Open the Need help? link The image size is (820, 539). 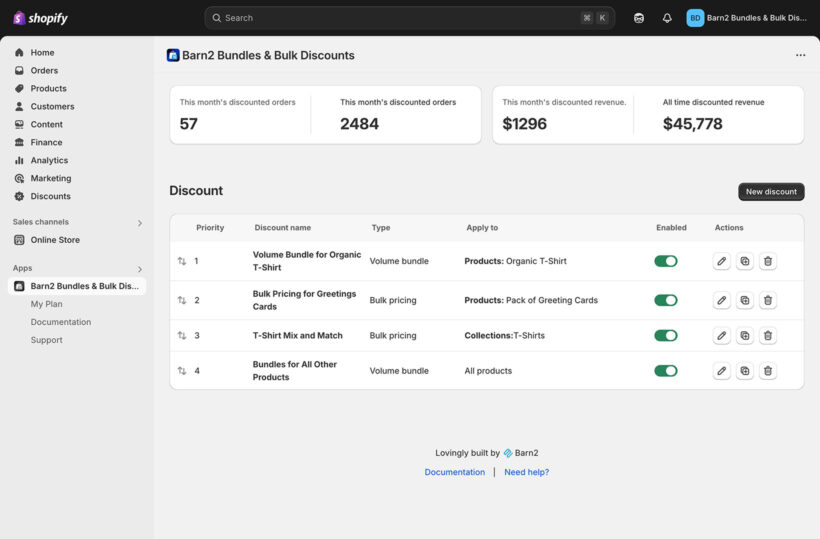point(526,472)
